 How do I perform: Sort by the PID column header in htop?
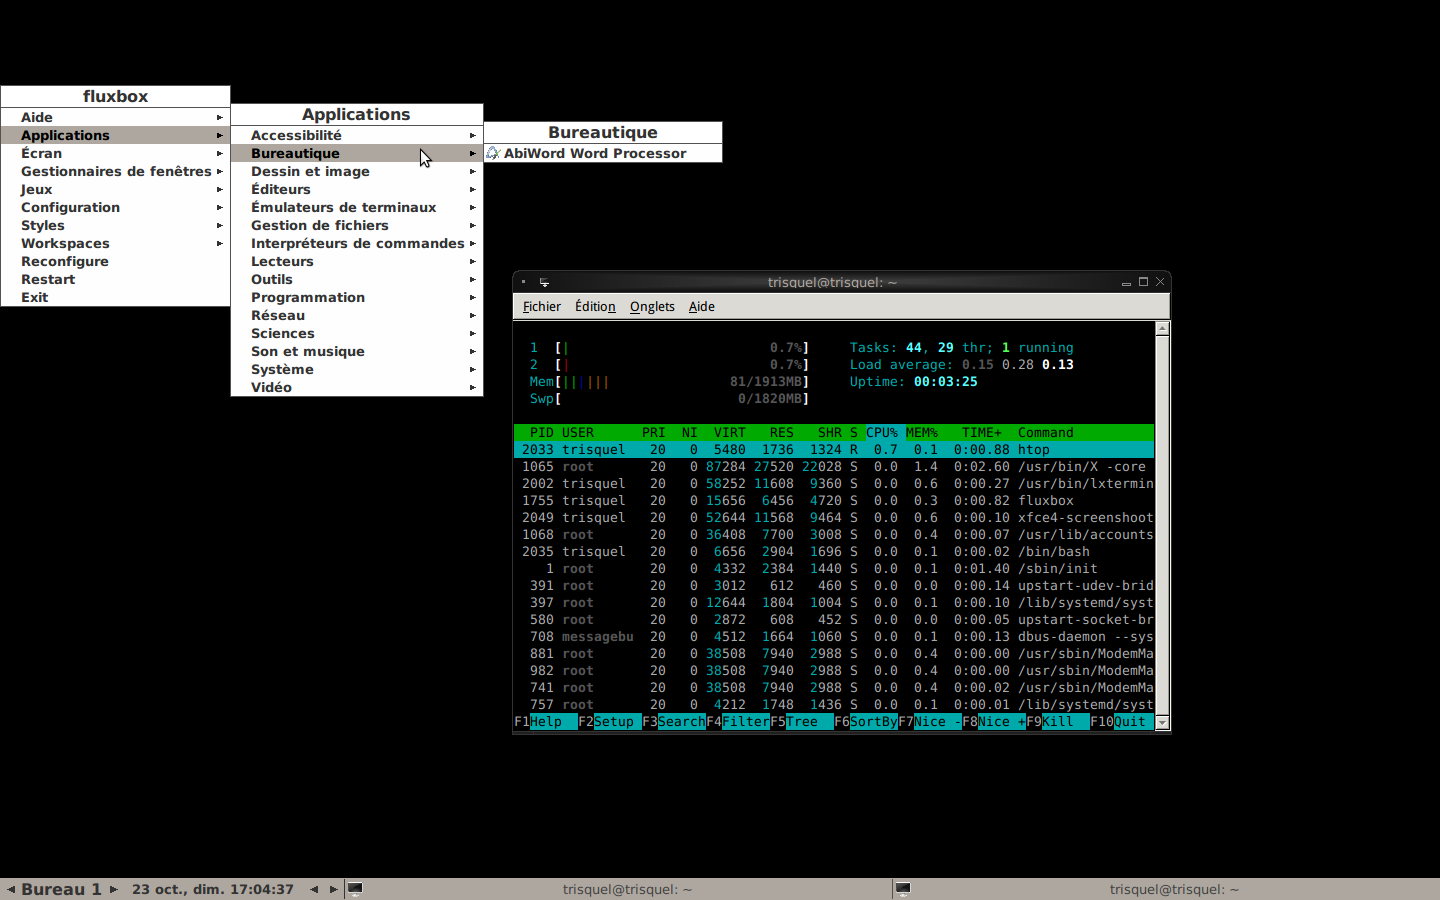point(542,433)
